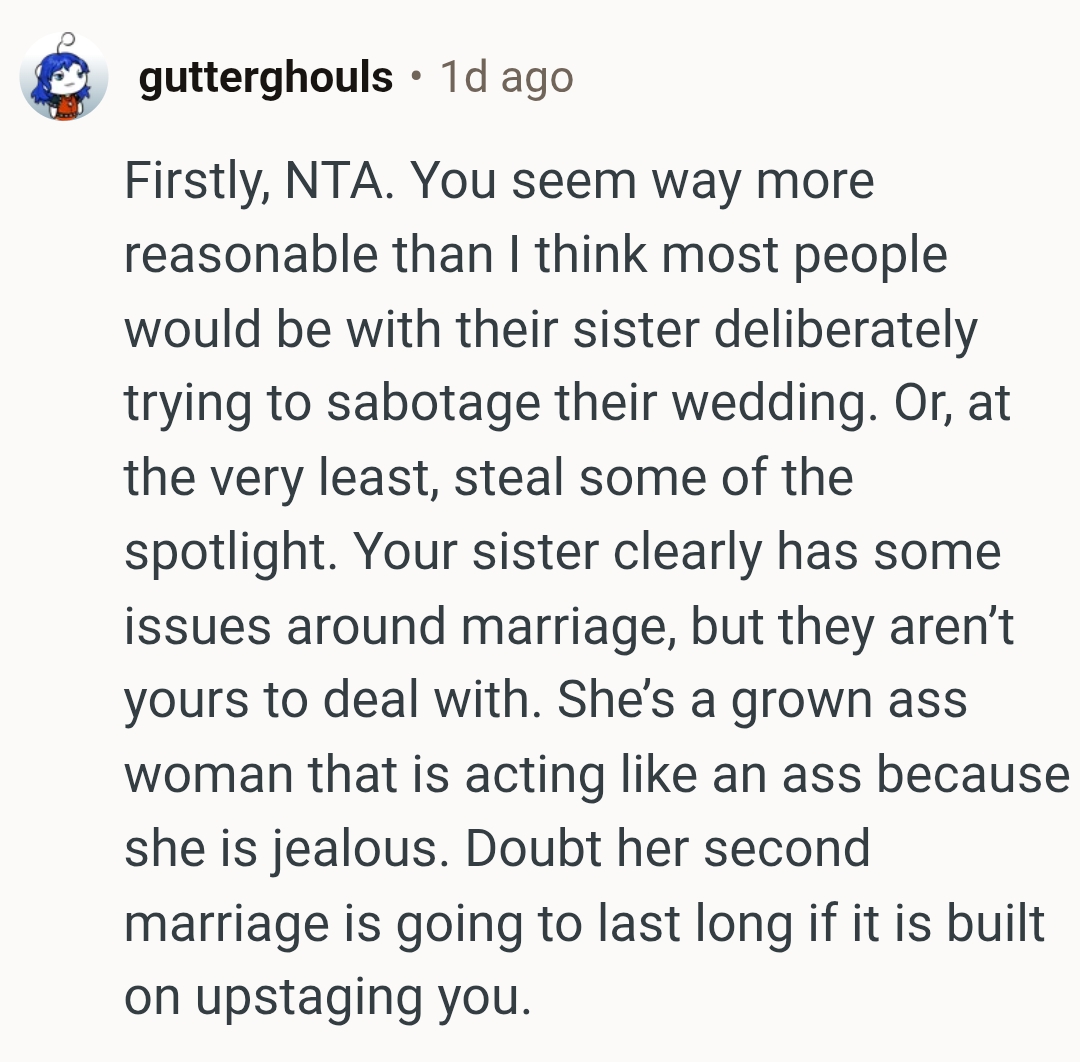This screenshot has height=1062, width=1080.
Task: Click the word "issues" in the comment
Action: (x=196, y=626)
